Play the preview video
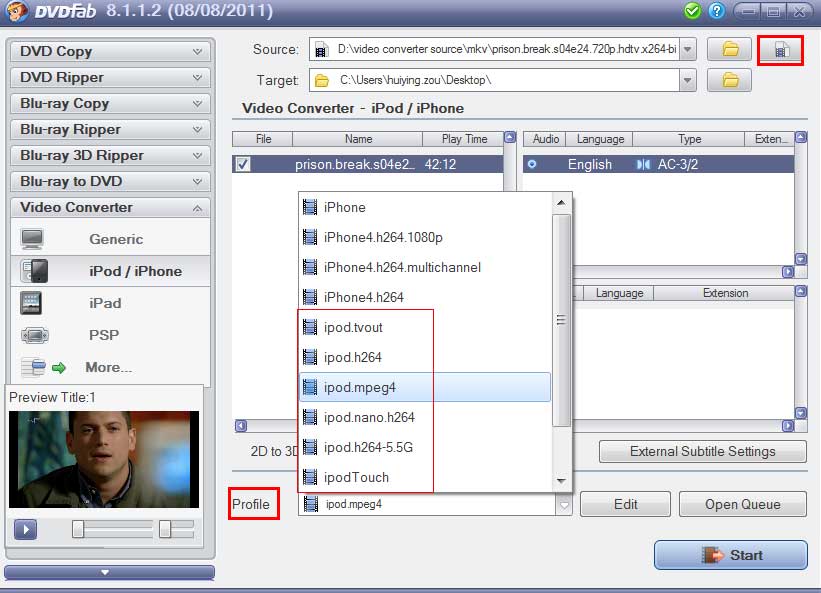This screenshot has height=593, width=821. tap(26, 530)
